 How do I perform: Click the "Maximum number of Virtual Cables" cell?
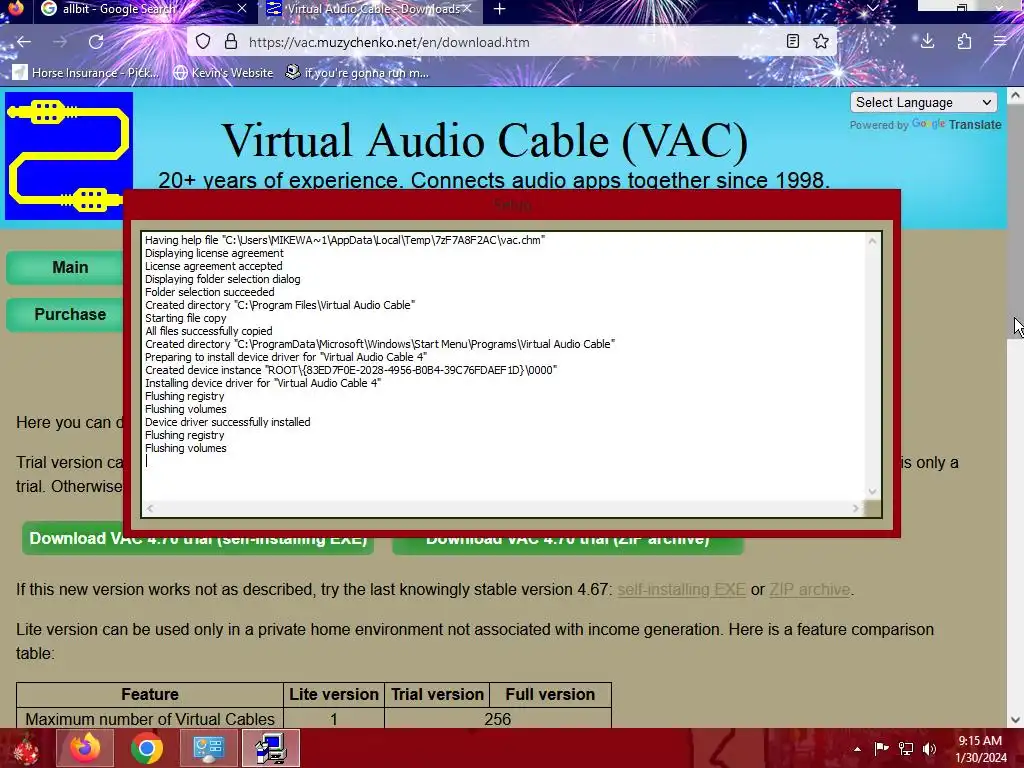(150, 718)
